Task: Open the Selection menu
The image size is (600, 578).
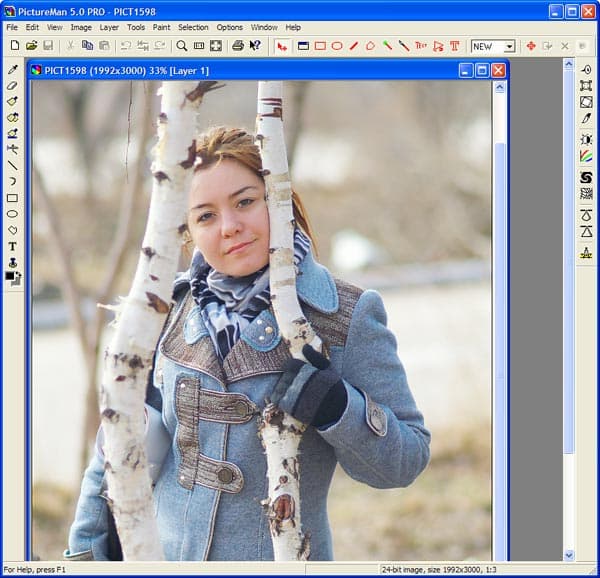Action: coord(193,28)
